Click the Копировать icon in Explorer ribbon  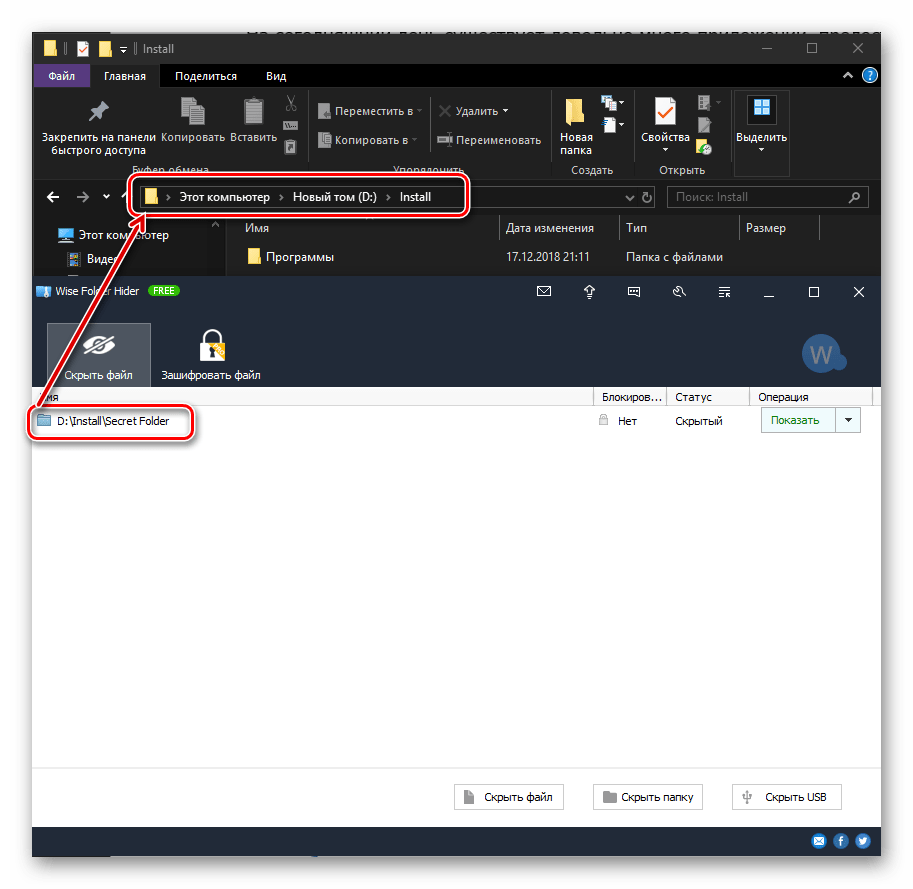pos(193,111)
